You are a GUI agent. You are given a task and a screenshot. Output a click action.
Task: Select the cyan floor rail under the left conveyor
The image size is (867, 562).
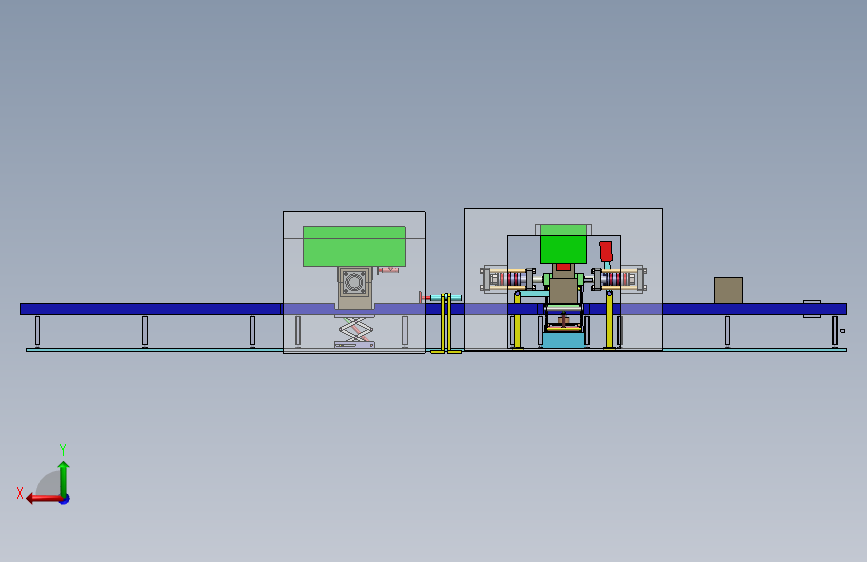155,350
